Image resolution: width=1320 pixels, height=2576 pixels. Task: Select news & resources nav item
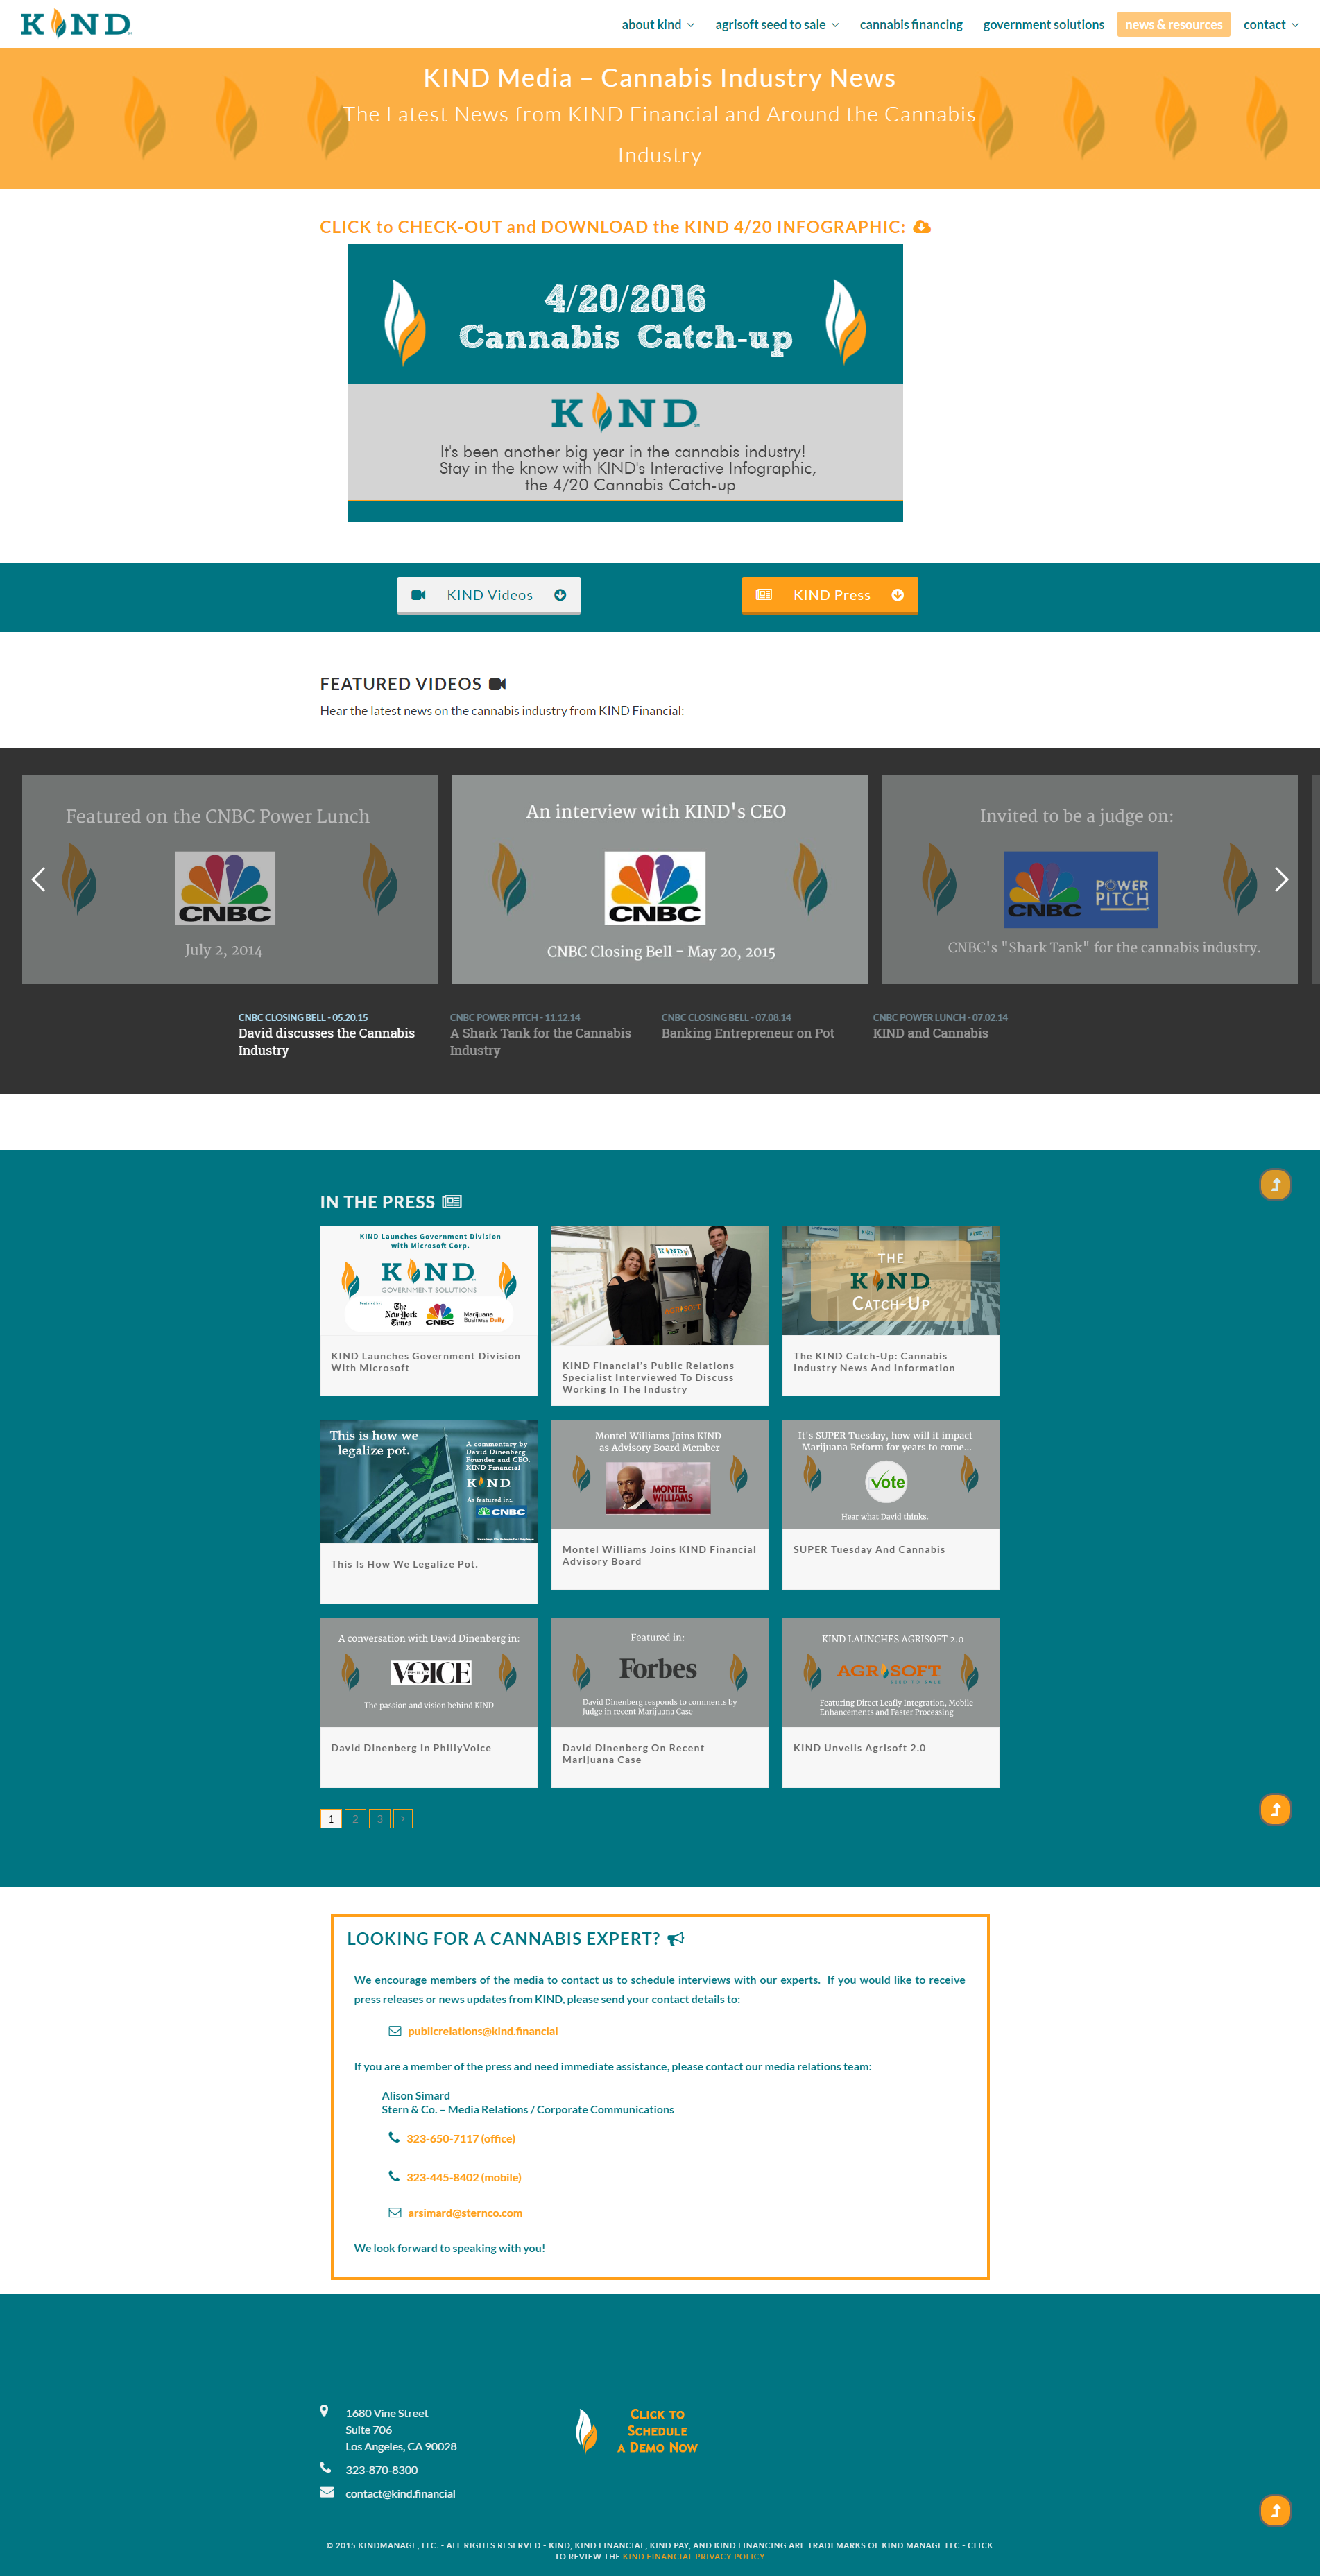(1173, 25)
